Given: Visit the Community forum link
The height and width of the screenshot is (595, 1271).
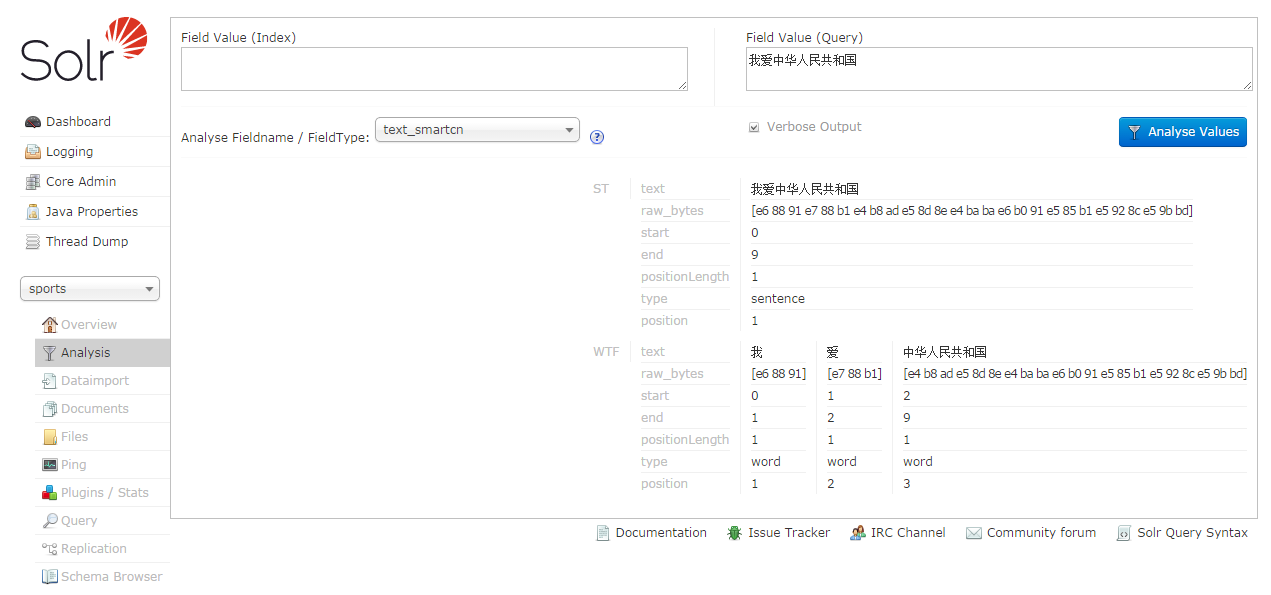Looking at the screenshot, I should (1041, 533).
